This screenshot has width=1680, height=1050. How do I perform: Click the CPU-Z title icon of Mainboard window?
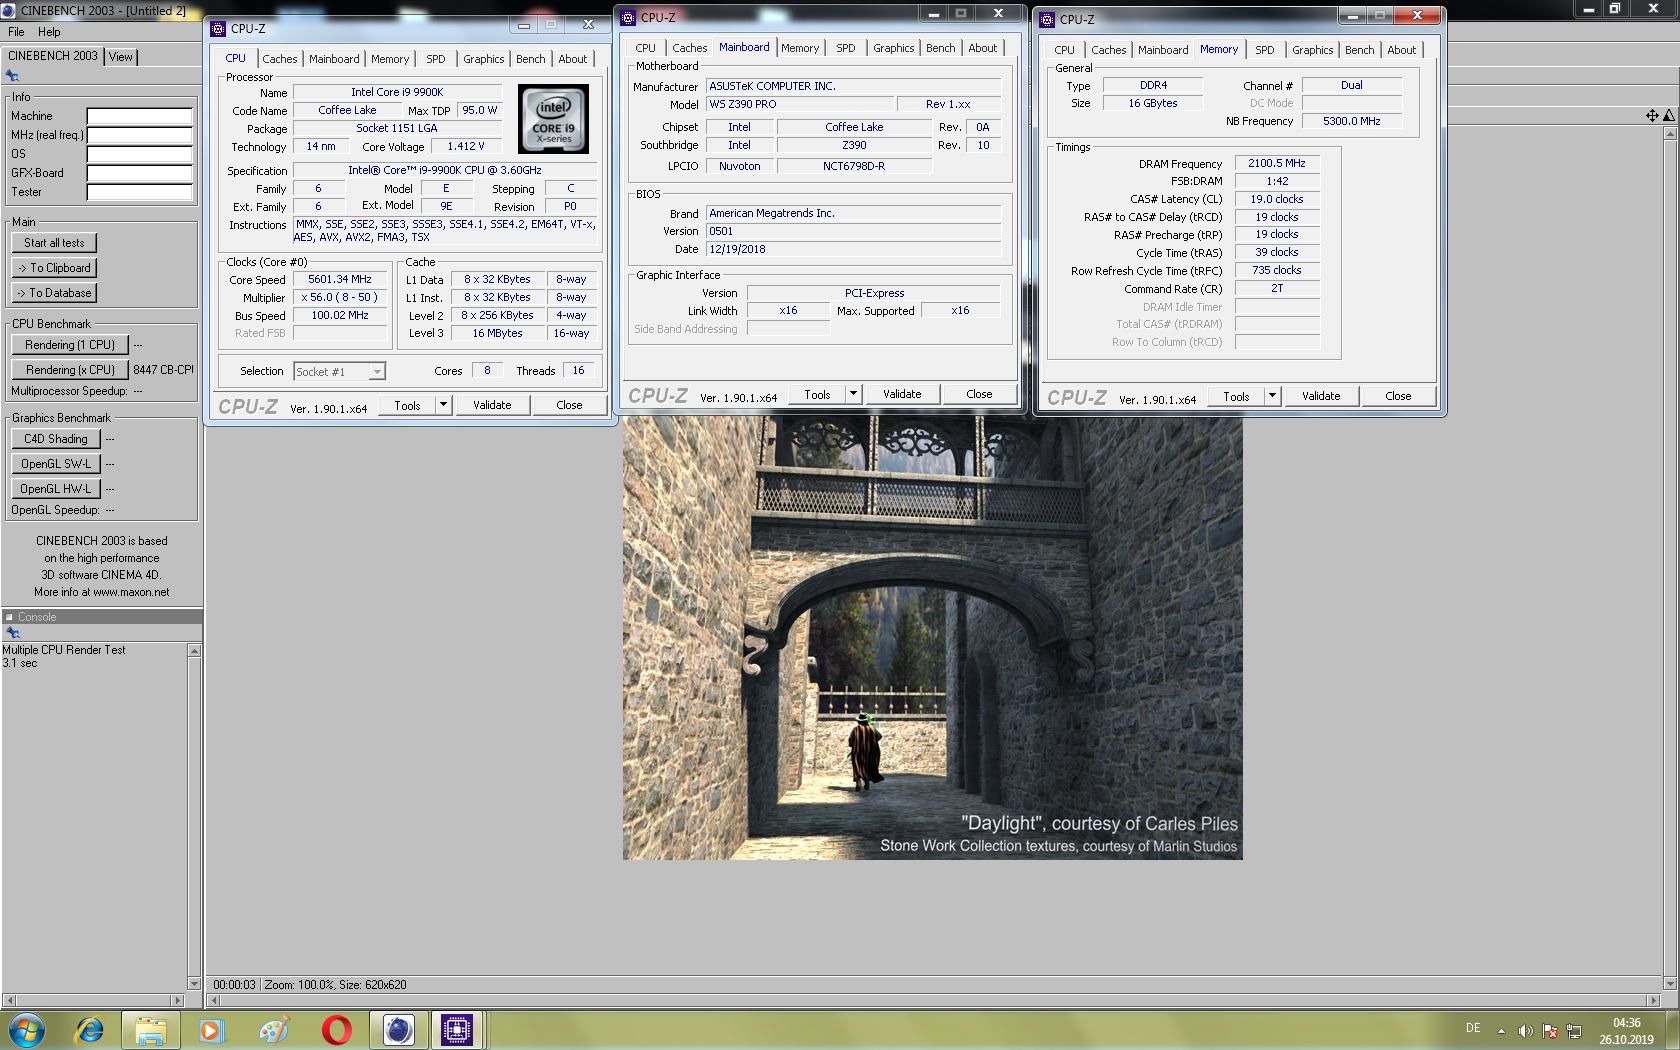tap(628, 18)
